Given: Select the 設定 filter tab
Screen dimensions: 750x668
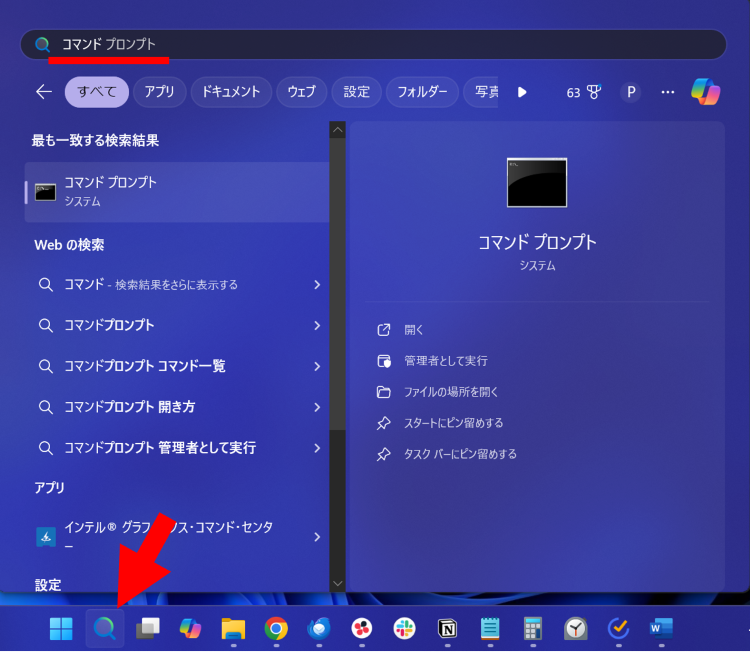Looking at the screenshot, I should point(356,92).
